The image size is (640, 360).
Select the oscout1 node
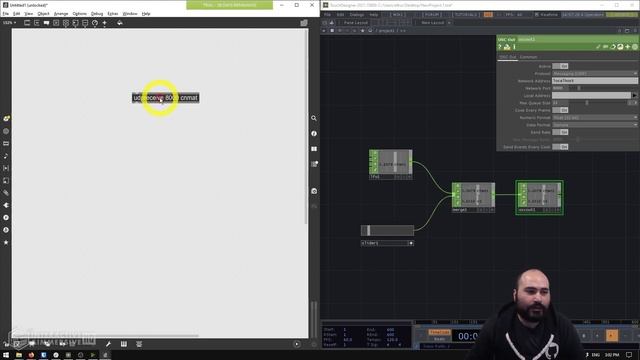(x=540, y=198)
